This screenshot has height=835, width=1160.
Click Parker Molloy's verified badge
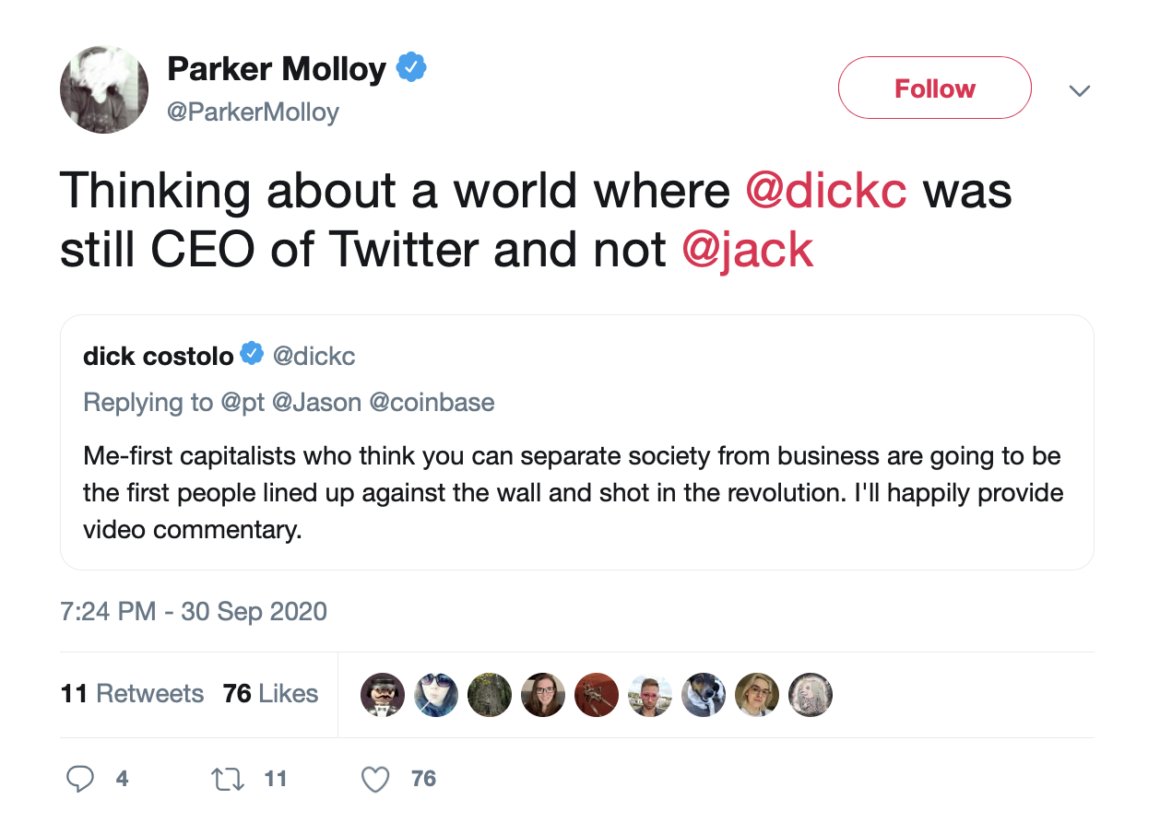[x=412, y=69]
